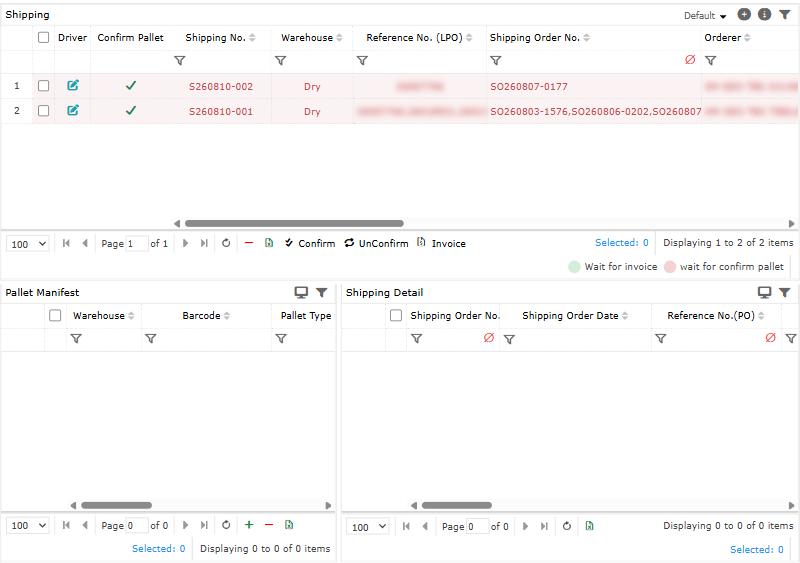Open Pallet Manifest page size dropdown
This screenshot has height=563, width=800.
[28, 525]
